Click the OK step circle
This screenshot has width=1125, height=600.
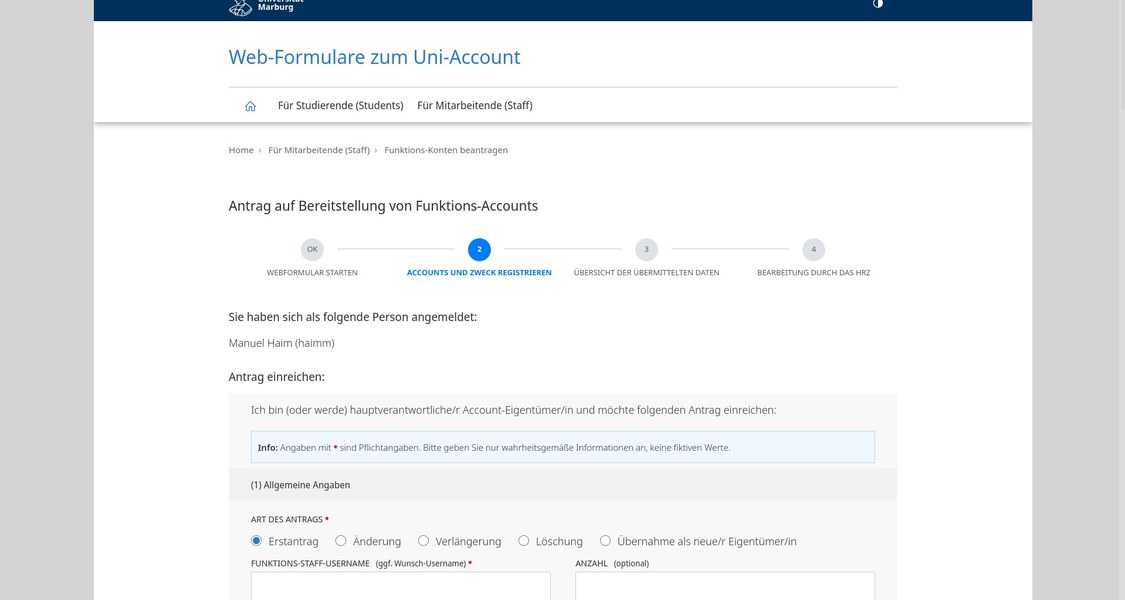coord(312,250)
